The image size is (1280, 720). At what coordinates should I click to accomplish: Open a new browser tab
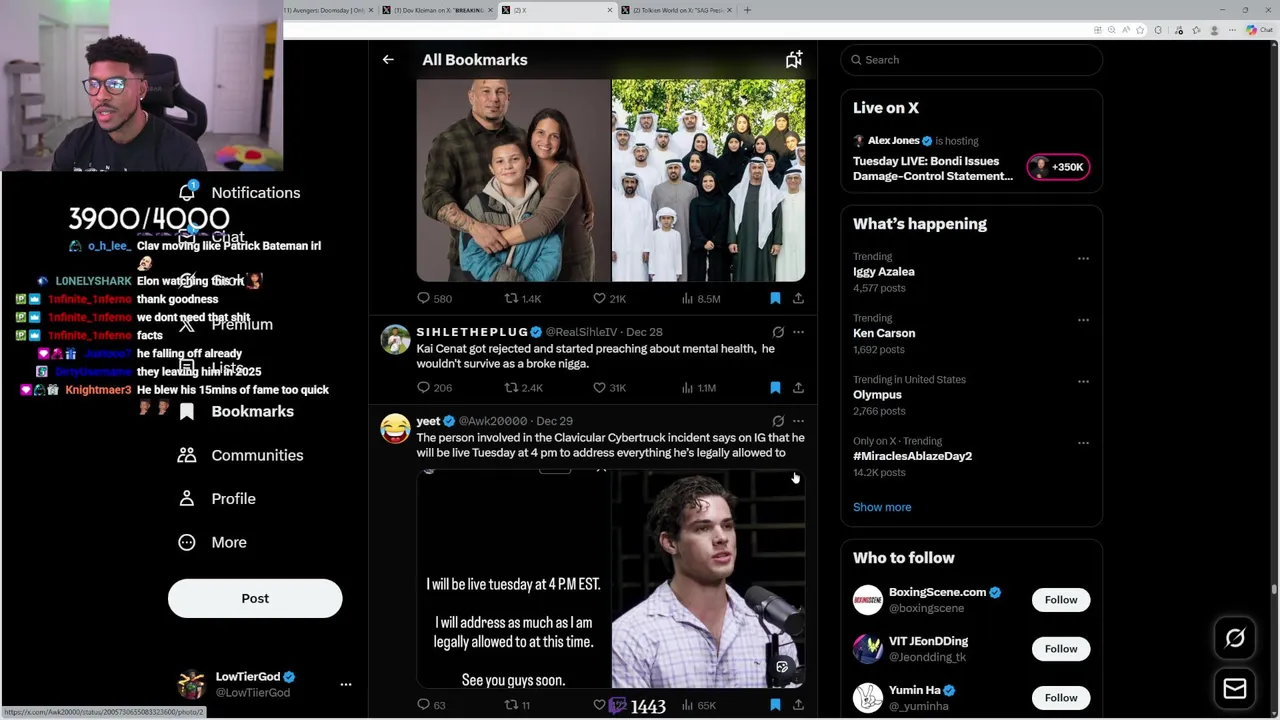point(747,10)
